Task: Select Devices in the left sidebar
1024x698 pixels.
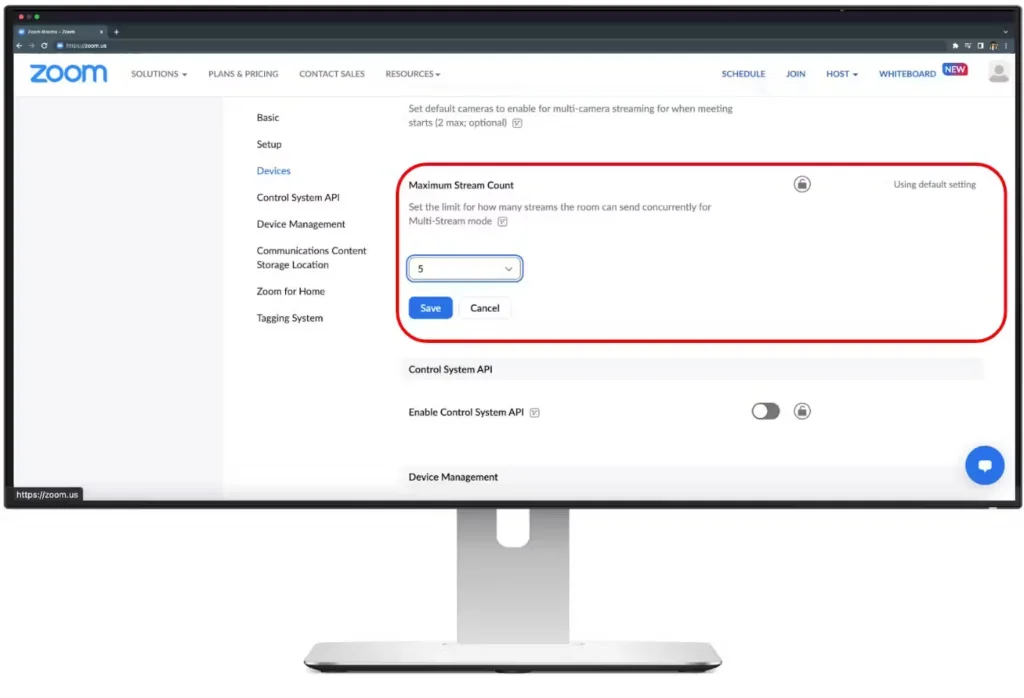Action: click(x=274, y=171)
